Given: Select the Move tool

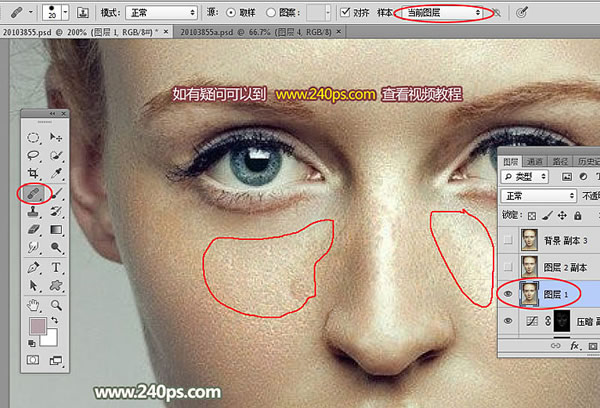Looking at the screenshot, I should pos(56,137).
